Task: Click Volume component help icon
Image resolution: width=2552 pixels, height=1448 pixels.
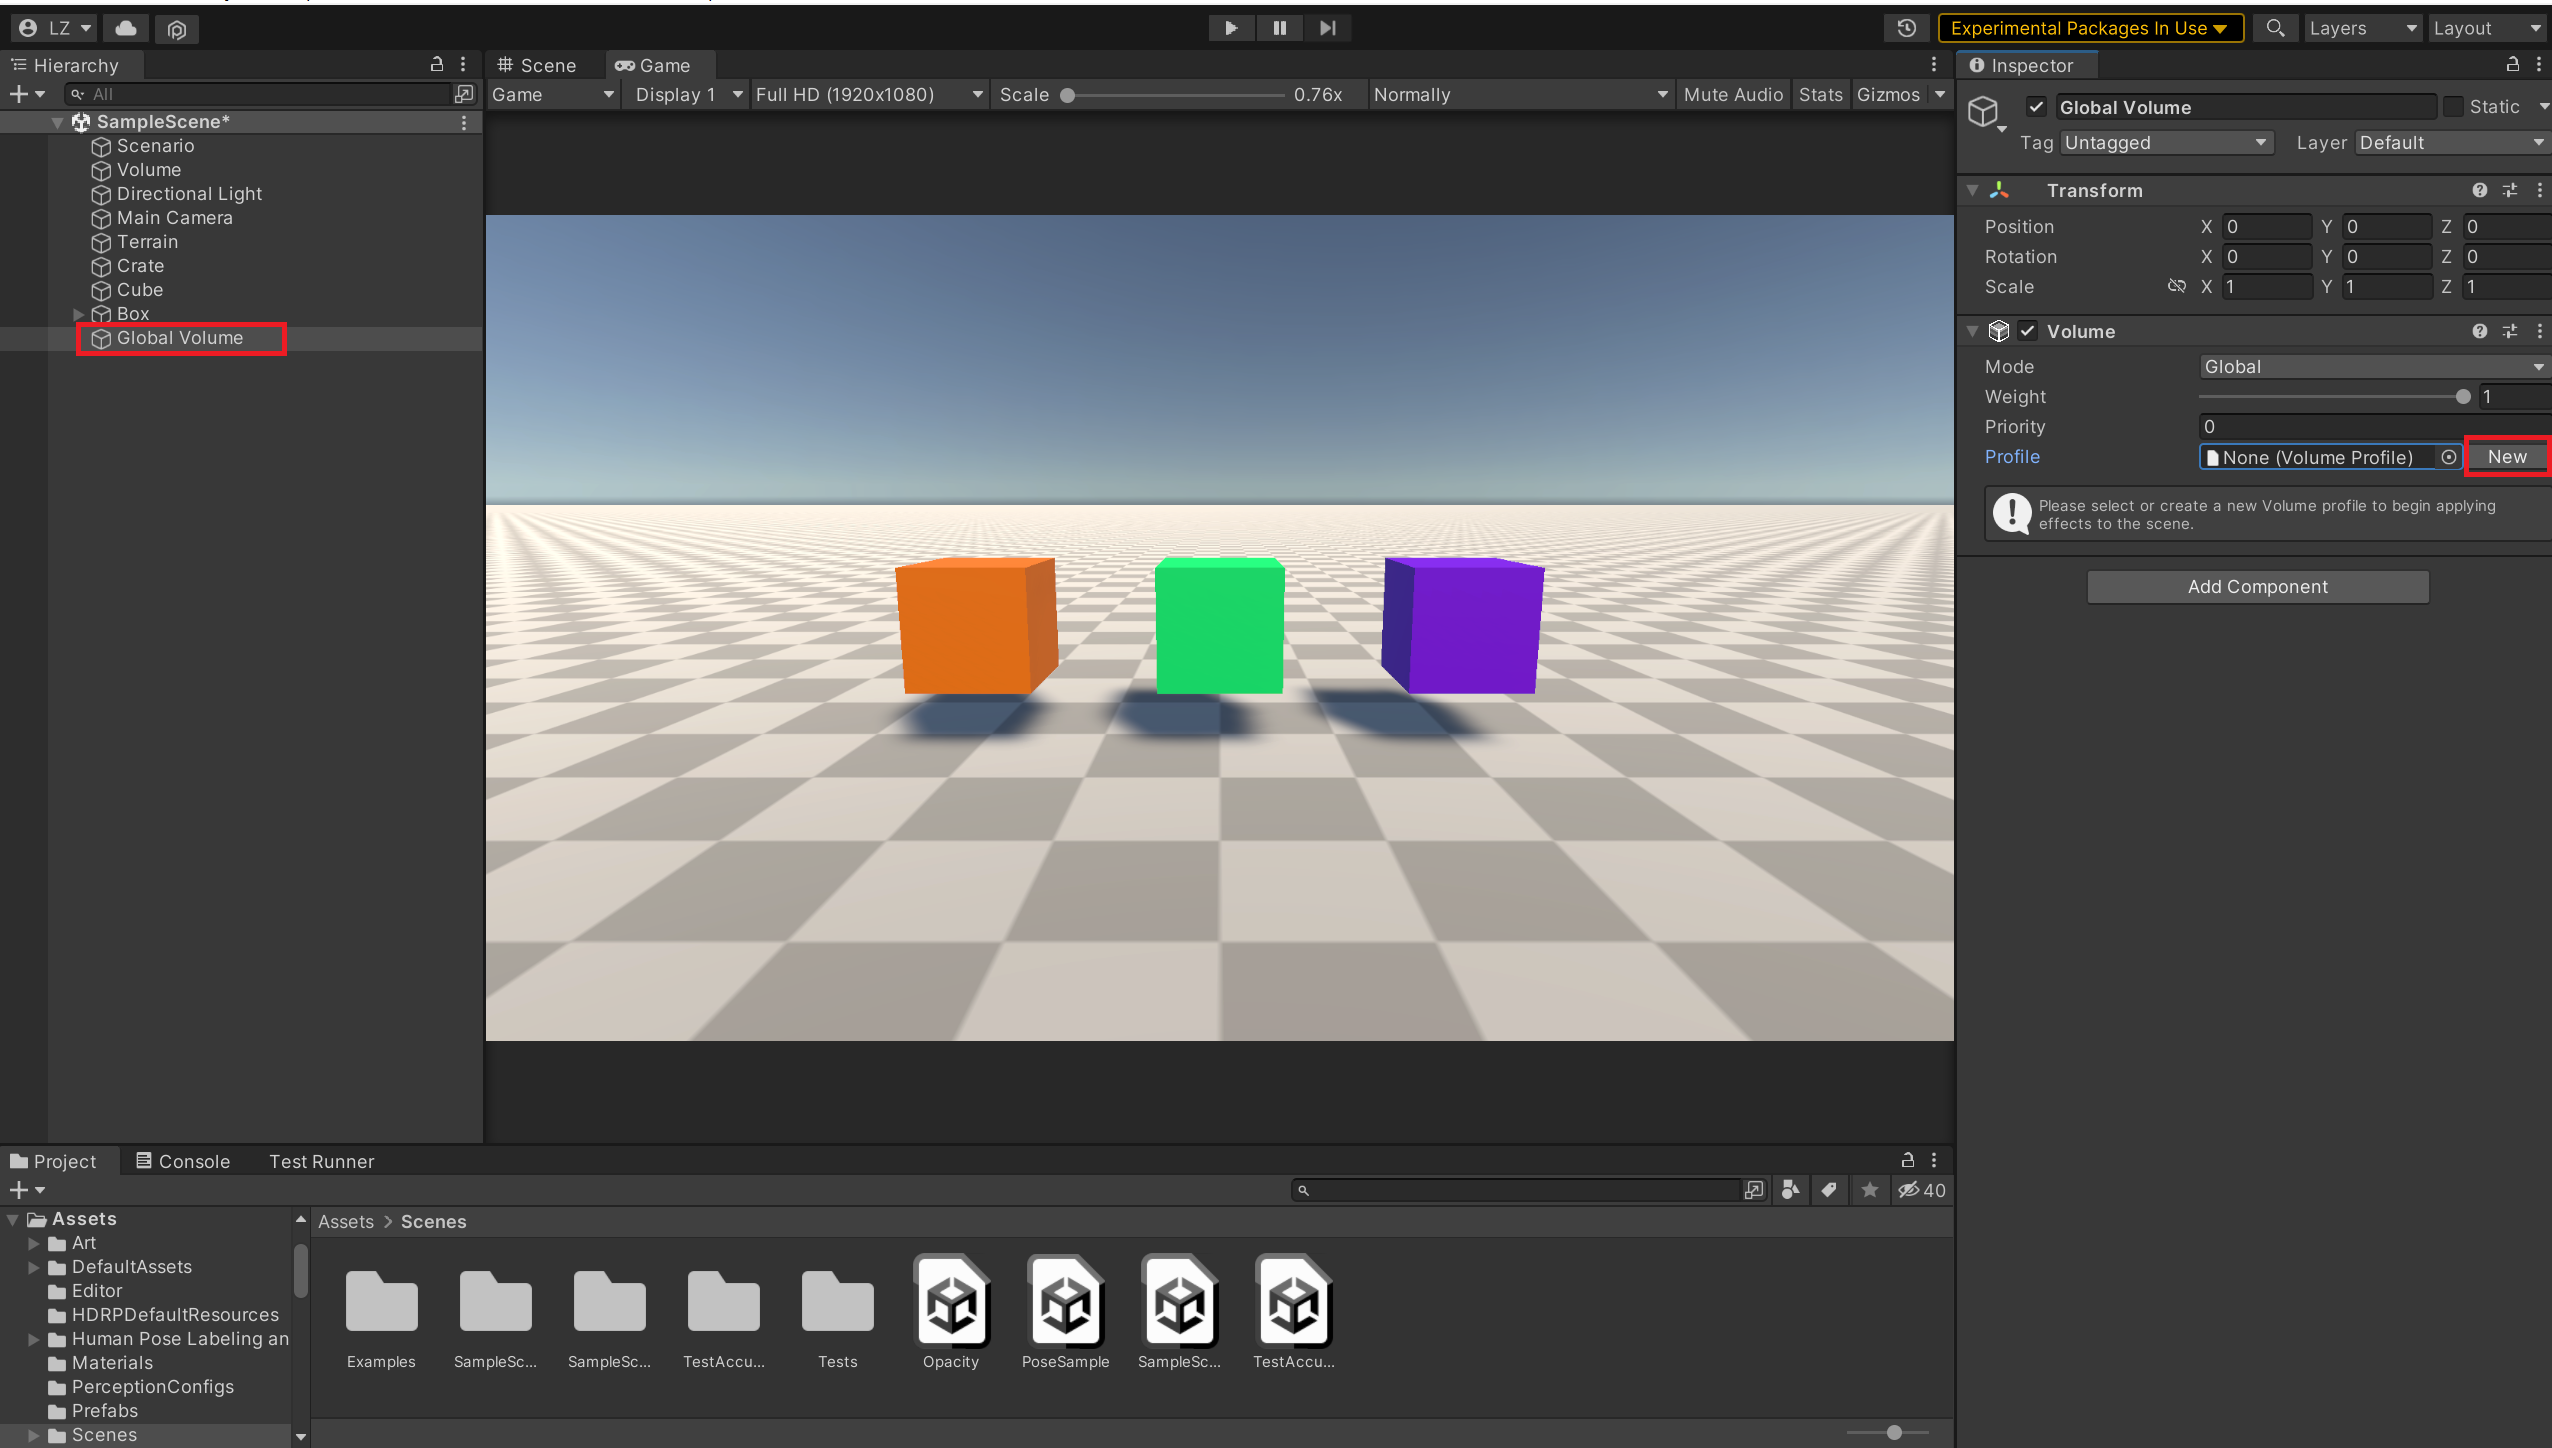Action: pyautogui.click(x=2479, y=331)
